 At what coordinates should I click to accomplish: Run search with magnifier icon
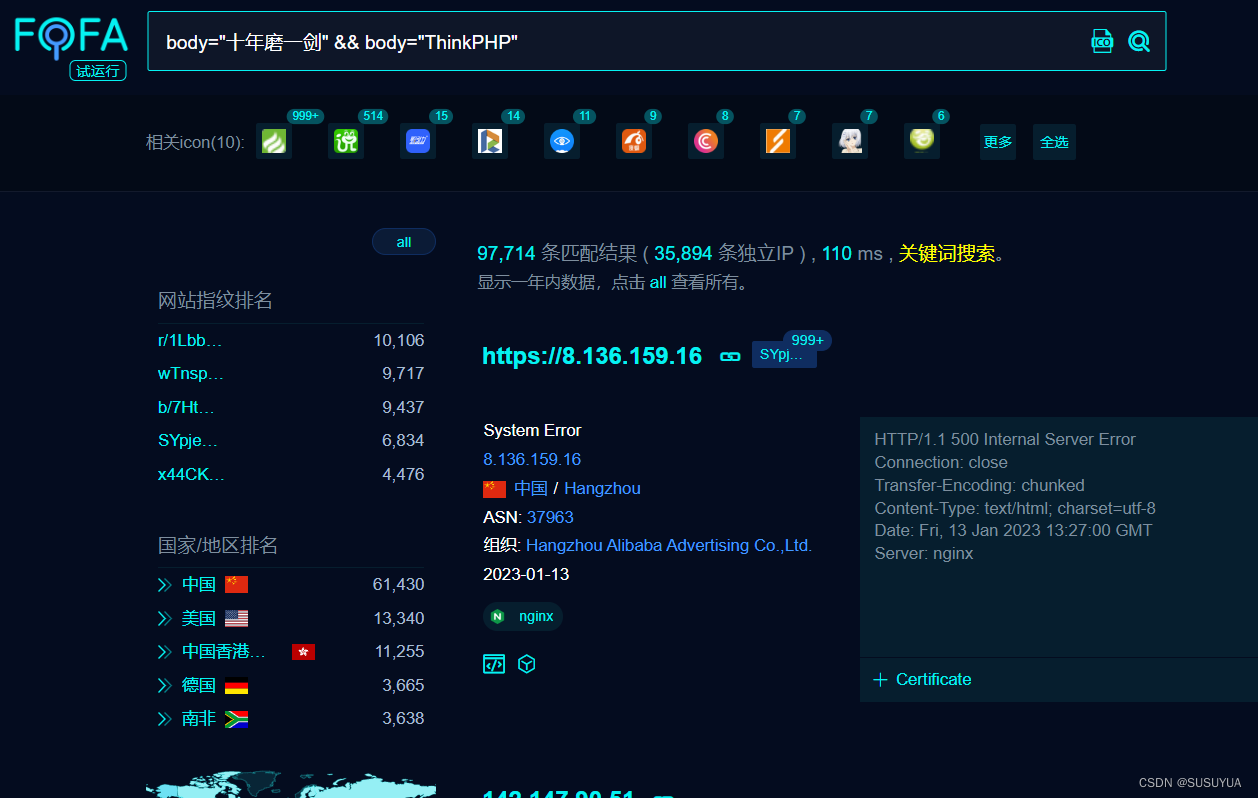click(x=1139, y=41)
